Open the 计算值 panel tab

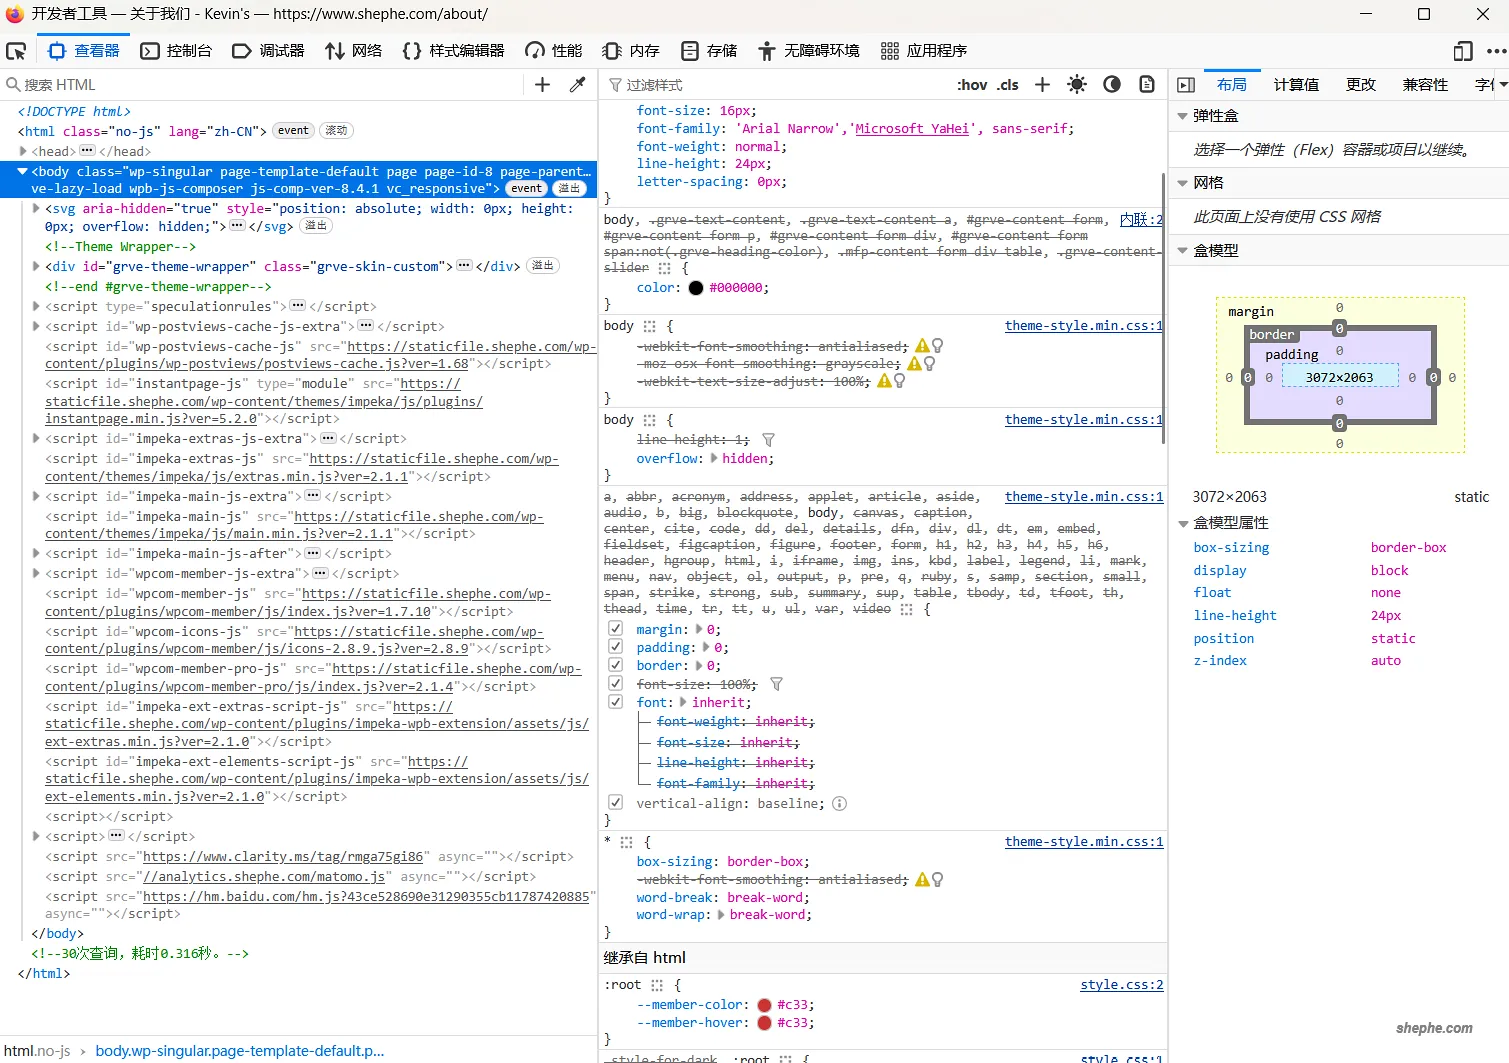point(1296,84)
